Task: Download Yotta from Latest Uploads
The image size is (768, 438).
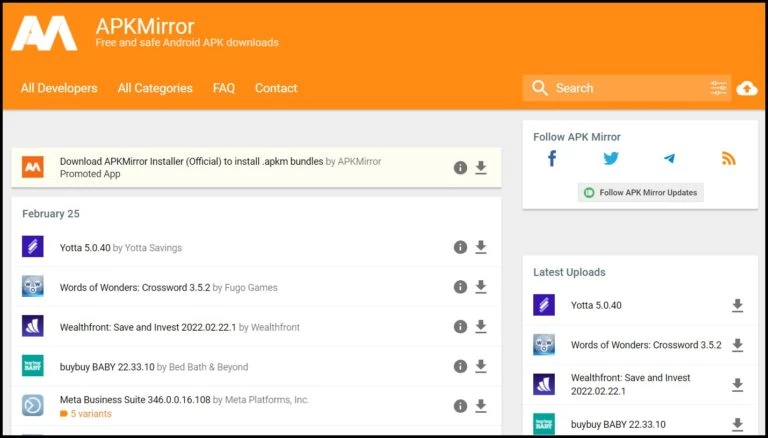Action: tap(737, 305)
